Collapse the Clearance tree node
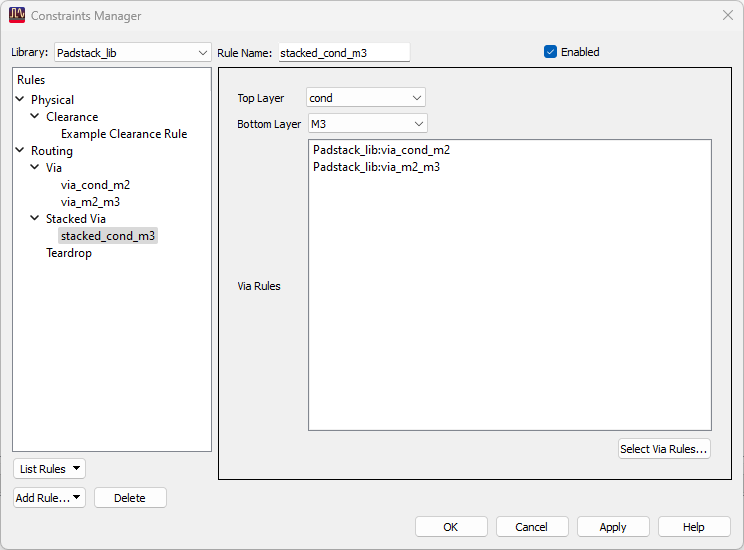Viewport: 744px width, 550px height. (35, 116)
